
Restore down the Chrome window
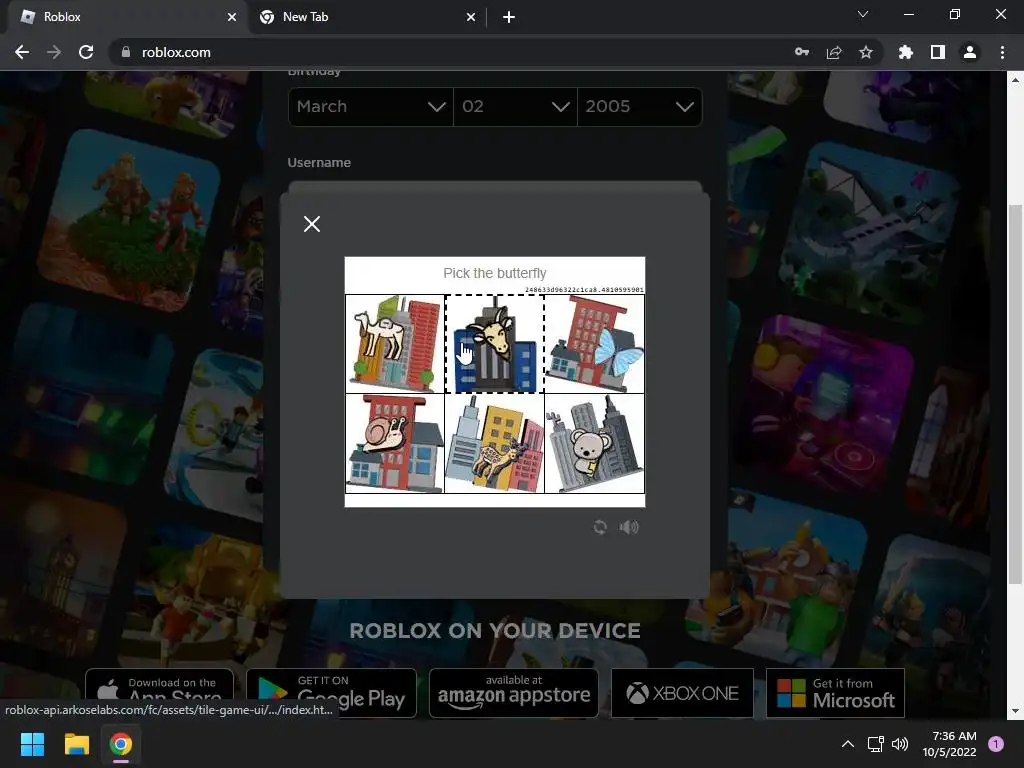click(x=955, y=14)
